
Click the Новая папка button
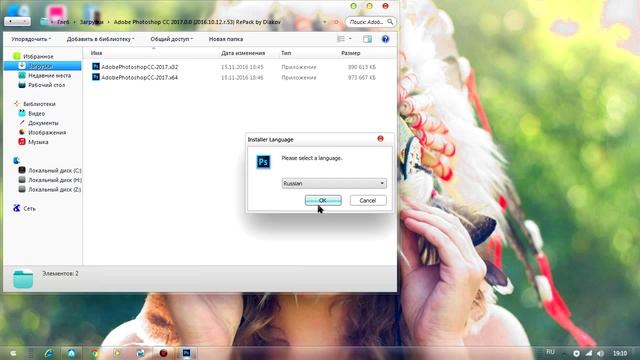pos(226,39)
